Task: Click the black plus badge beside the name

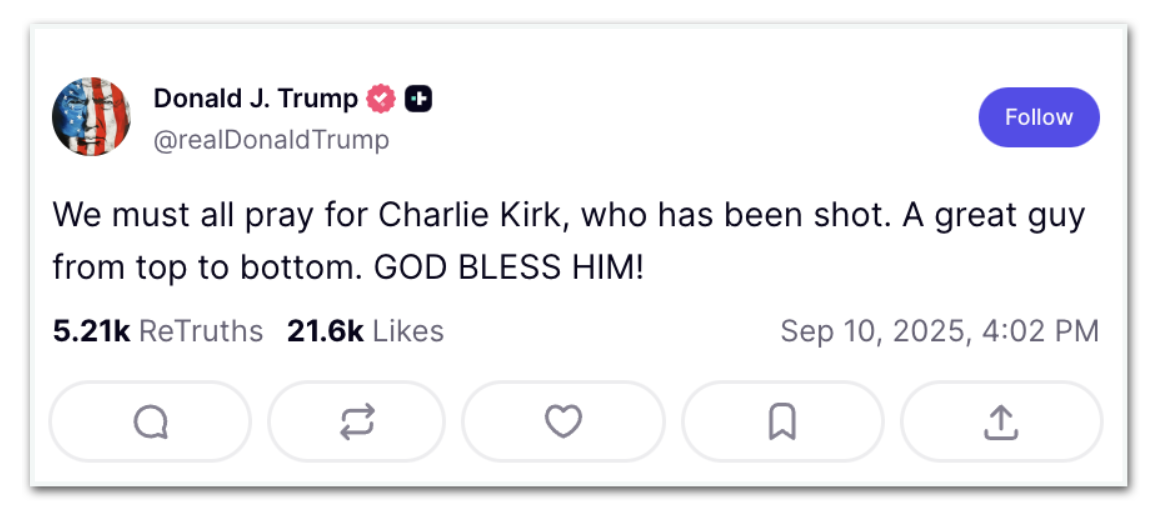Action: [418, 99]
